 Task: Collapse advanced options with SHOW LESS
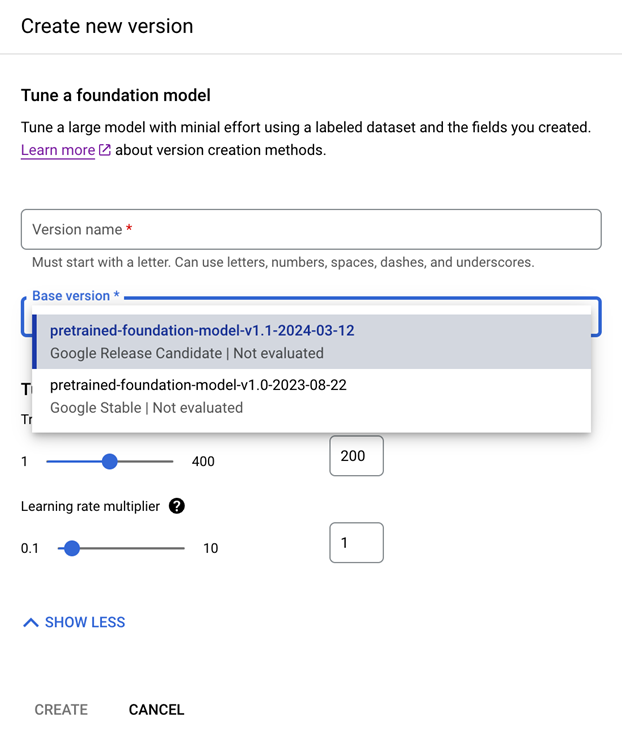tap(84, 622)
